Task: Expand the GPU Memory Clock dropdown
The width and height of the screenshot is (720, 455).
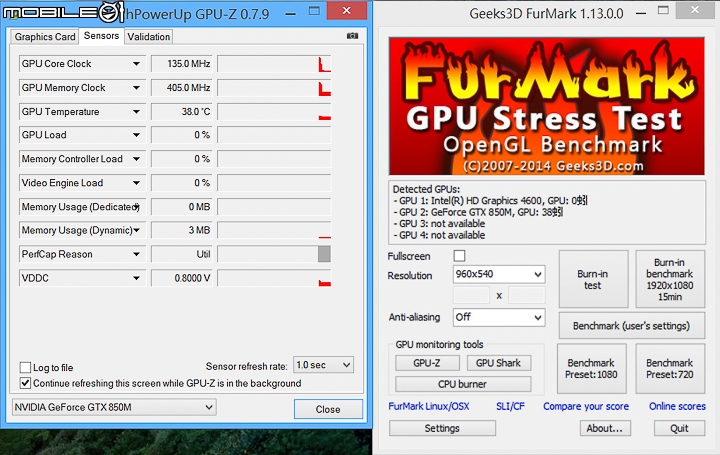Action: coord(136,88)
